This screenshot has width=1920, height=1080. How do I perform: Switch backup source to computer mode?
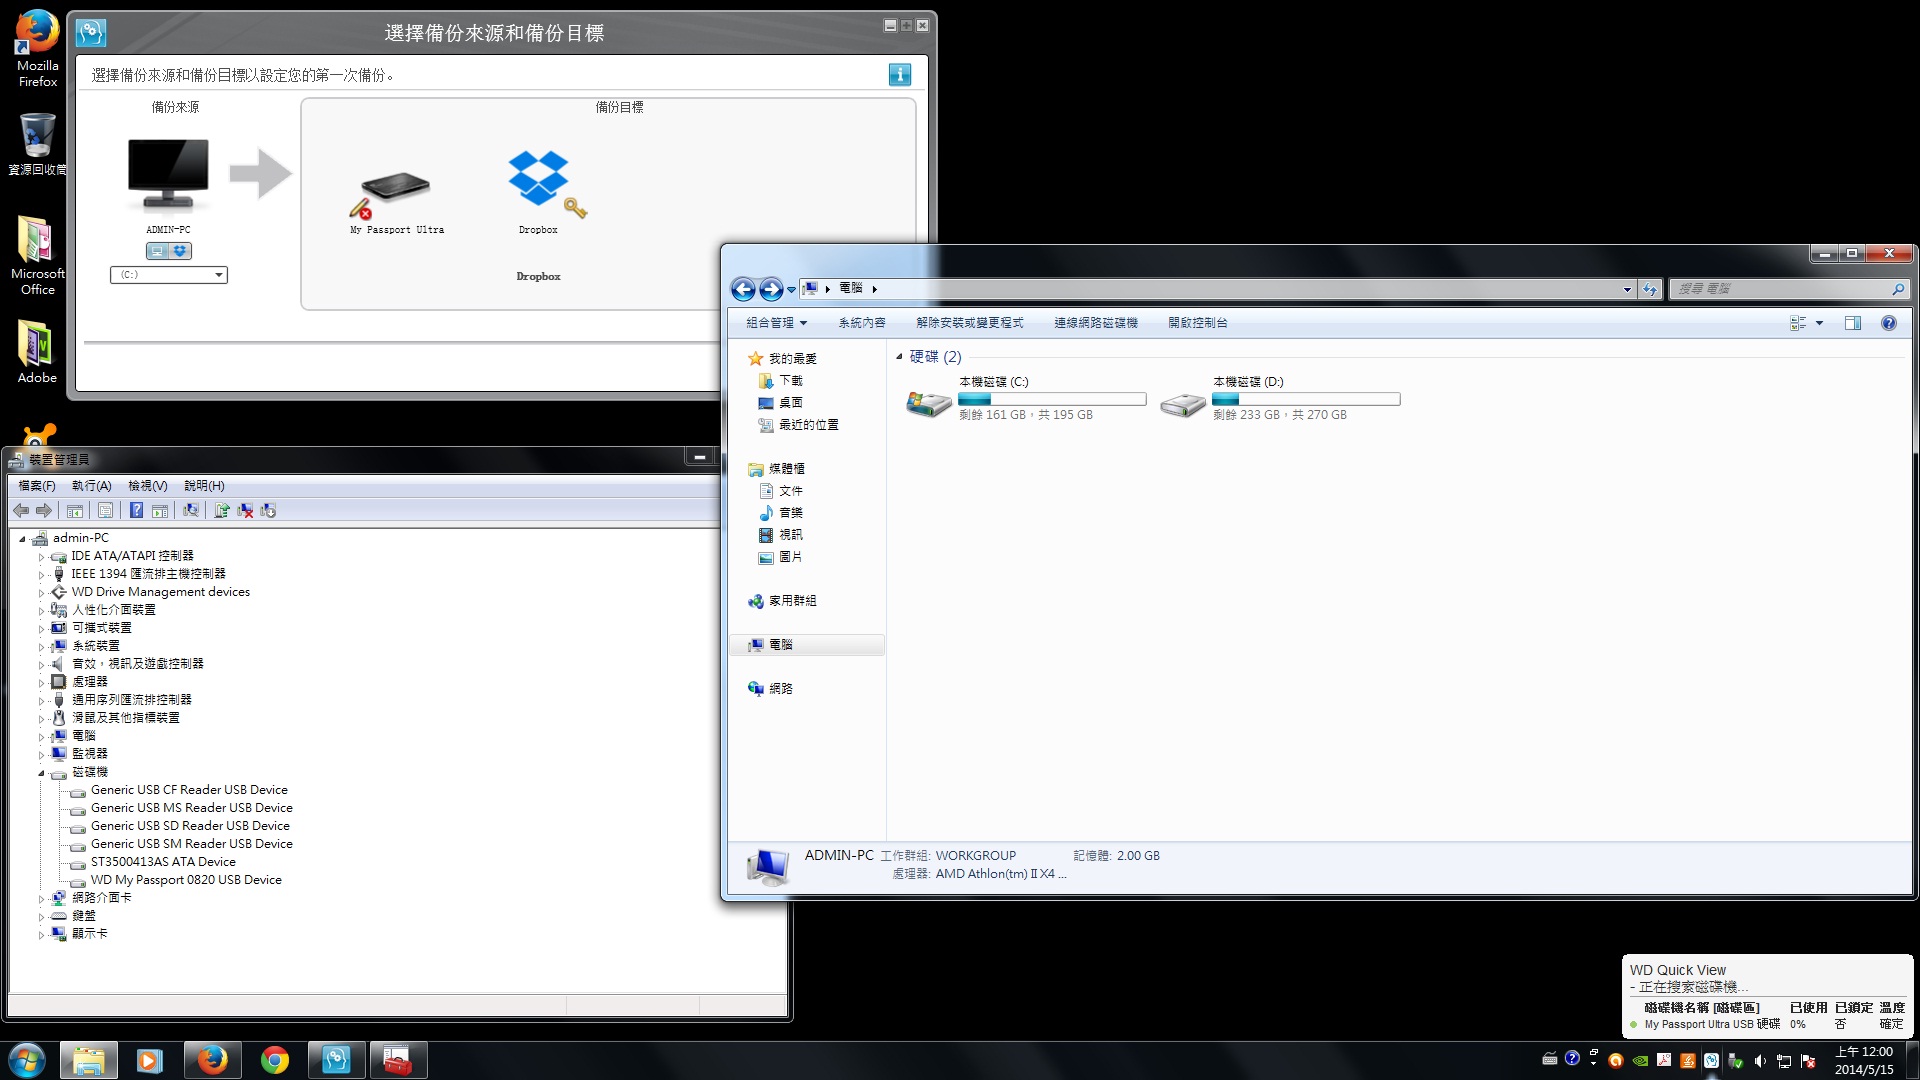[158, 251]
